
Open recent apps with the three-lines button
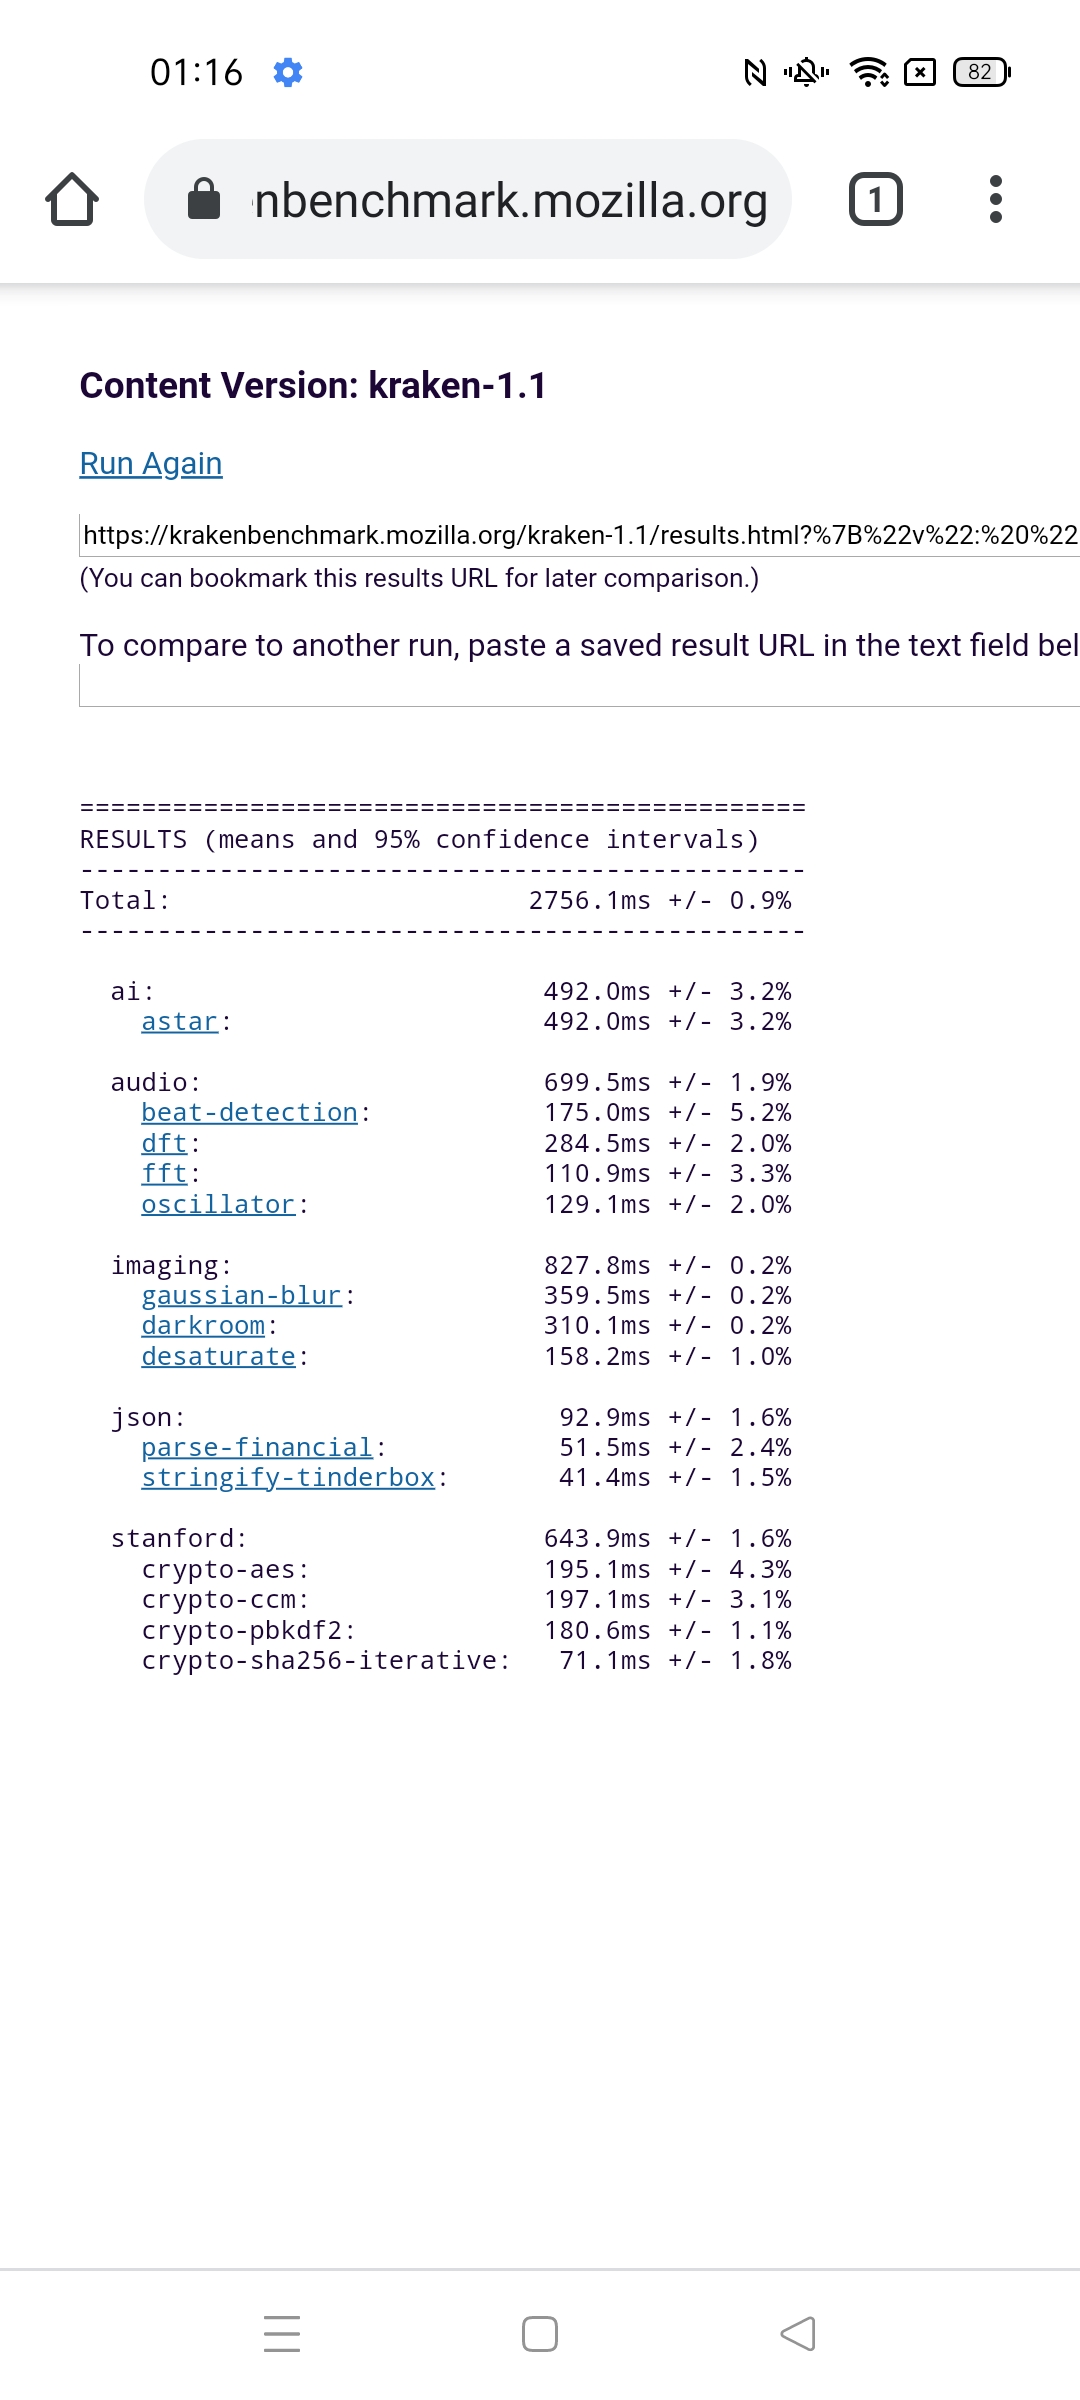[282, 2334]
